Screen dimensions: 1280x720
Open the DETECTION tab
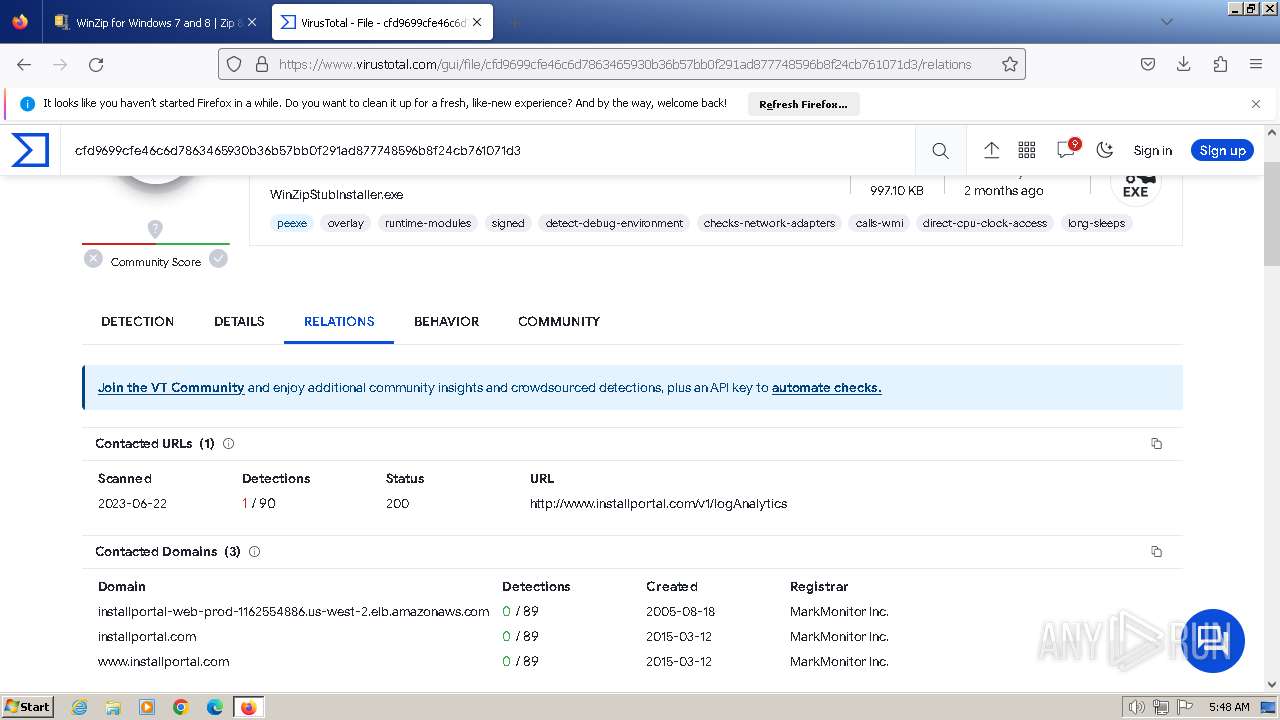(x=138, y=321)
